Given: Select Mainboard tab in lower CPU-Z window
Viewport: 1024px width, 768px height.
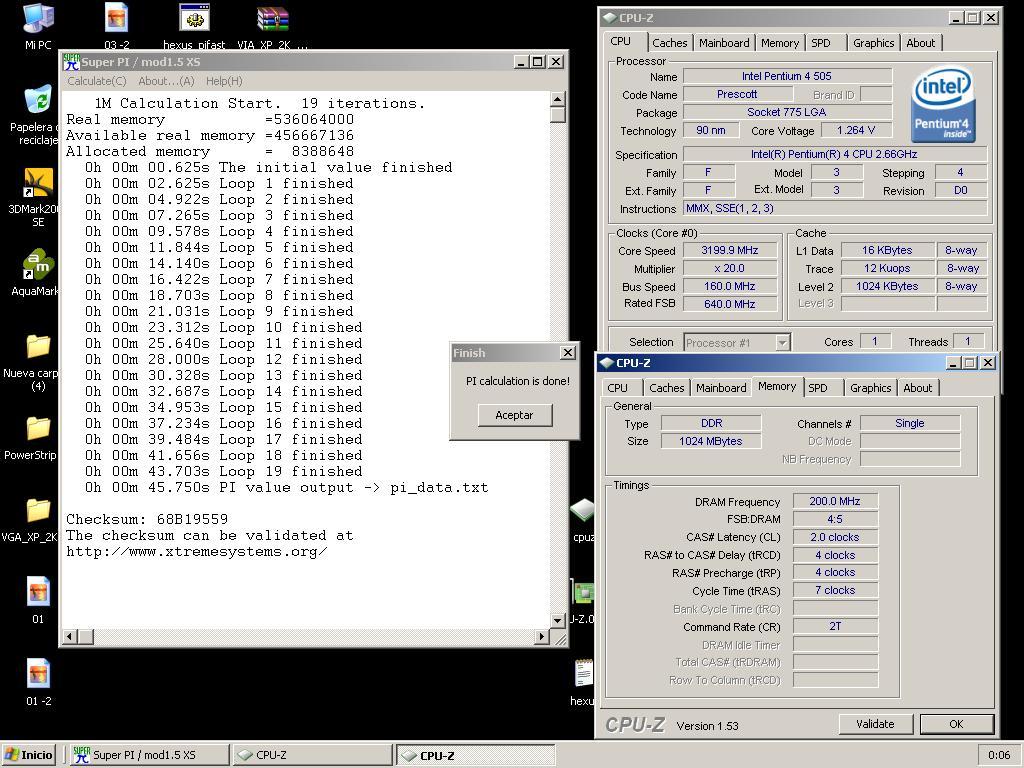Looking at the screenshot, I should [721, 388].
